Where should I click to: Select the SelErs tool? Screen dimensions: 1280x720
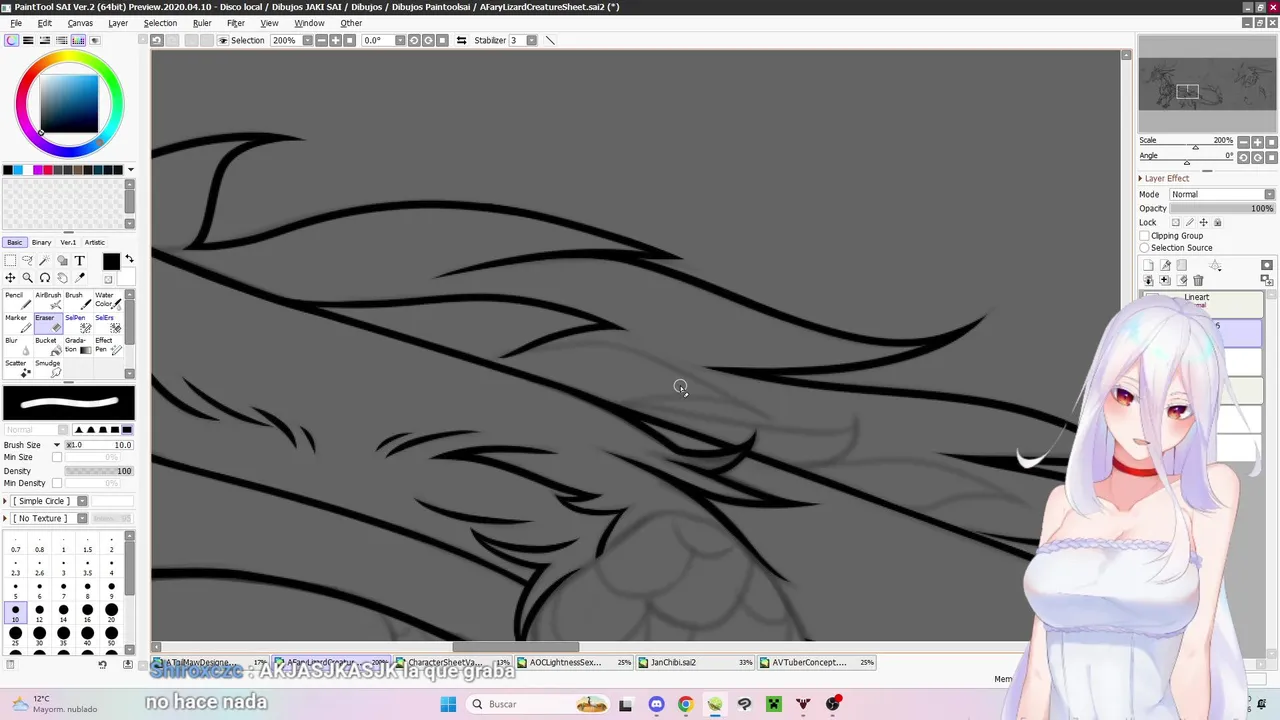107,323
